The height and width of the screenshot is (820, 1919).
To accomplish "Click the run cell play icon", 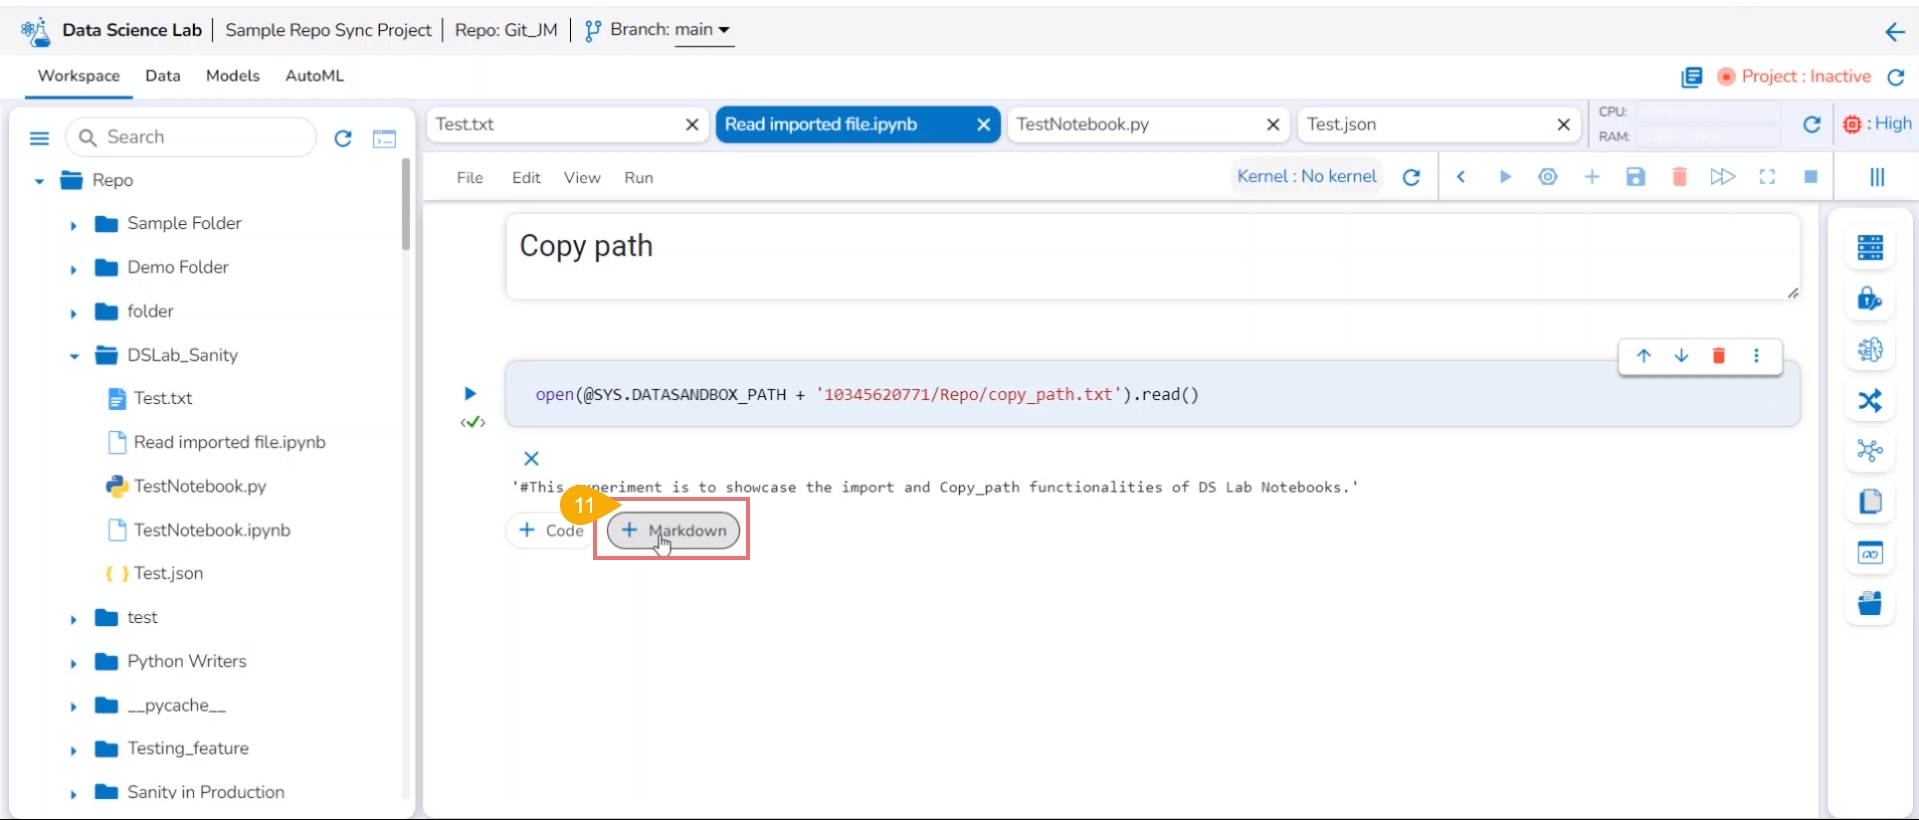I will (x=470, y=394).
